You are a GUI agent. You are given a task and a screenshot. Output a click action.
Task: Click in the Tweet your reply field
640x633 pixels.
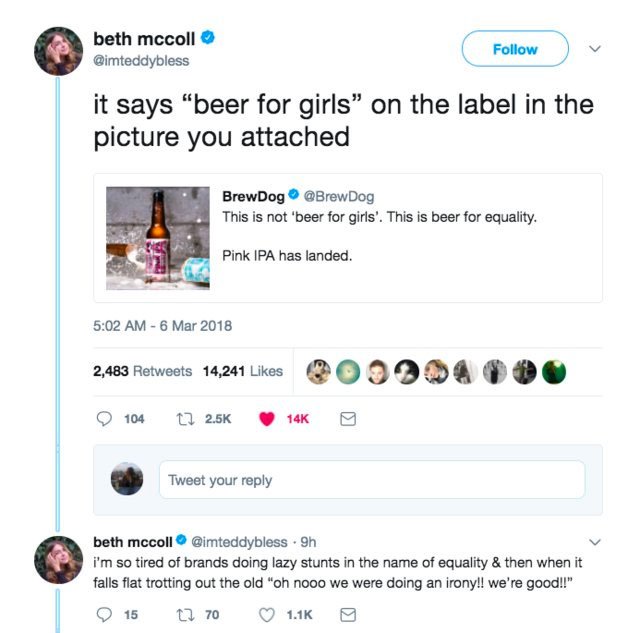click(371, 480)
